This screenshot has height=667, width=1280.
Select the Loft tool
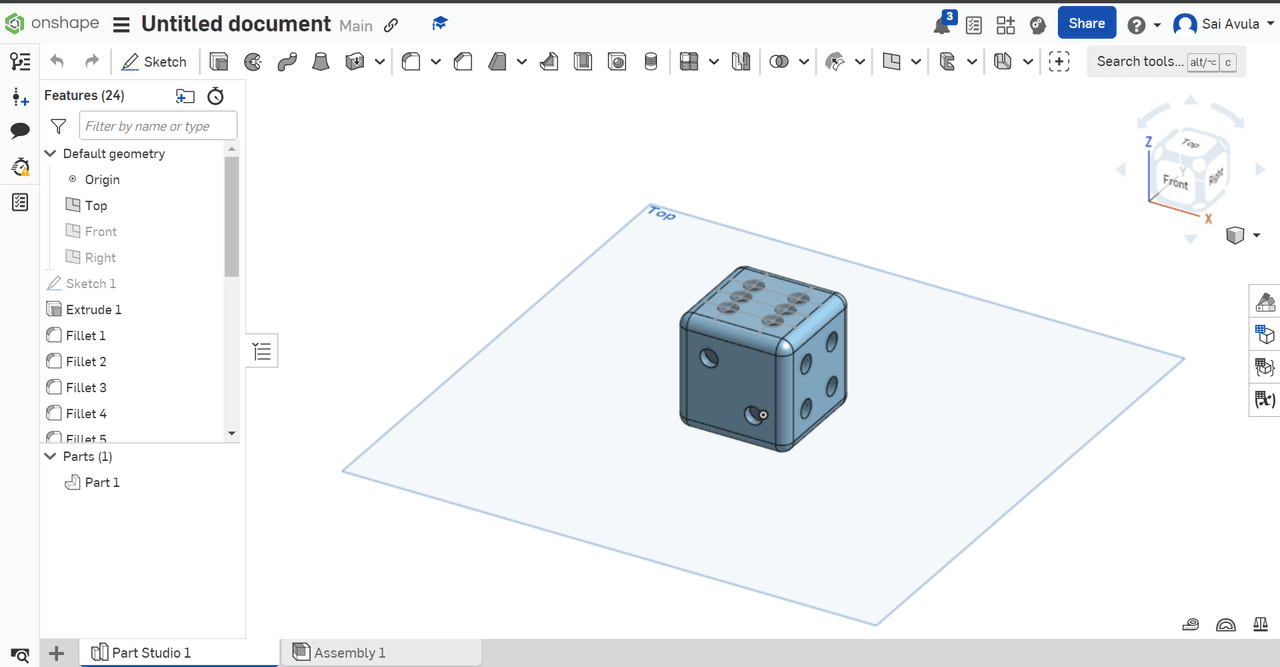point(320,62)
